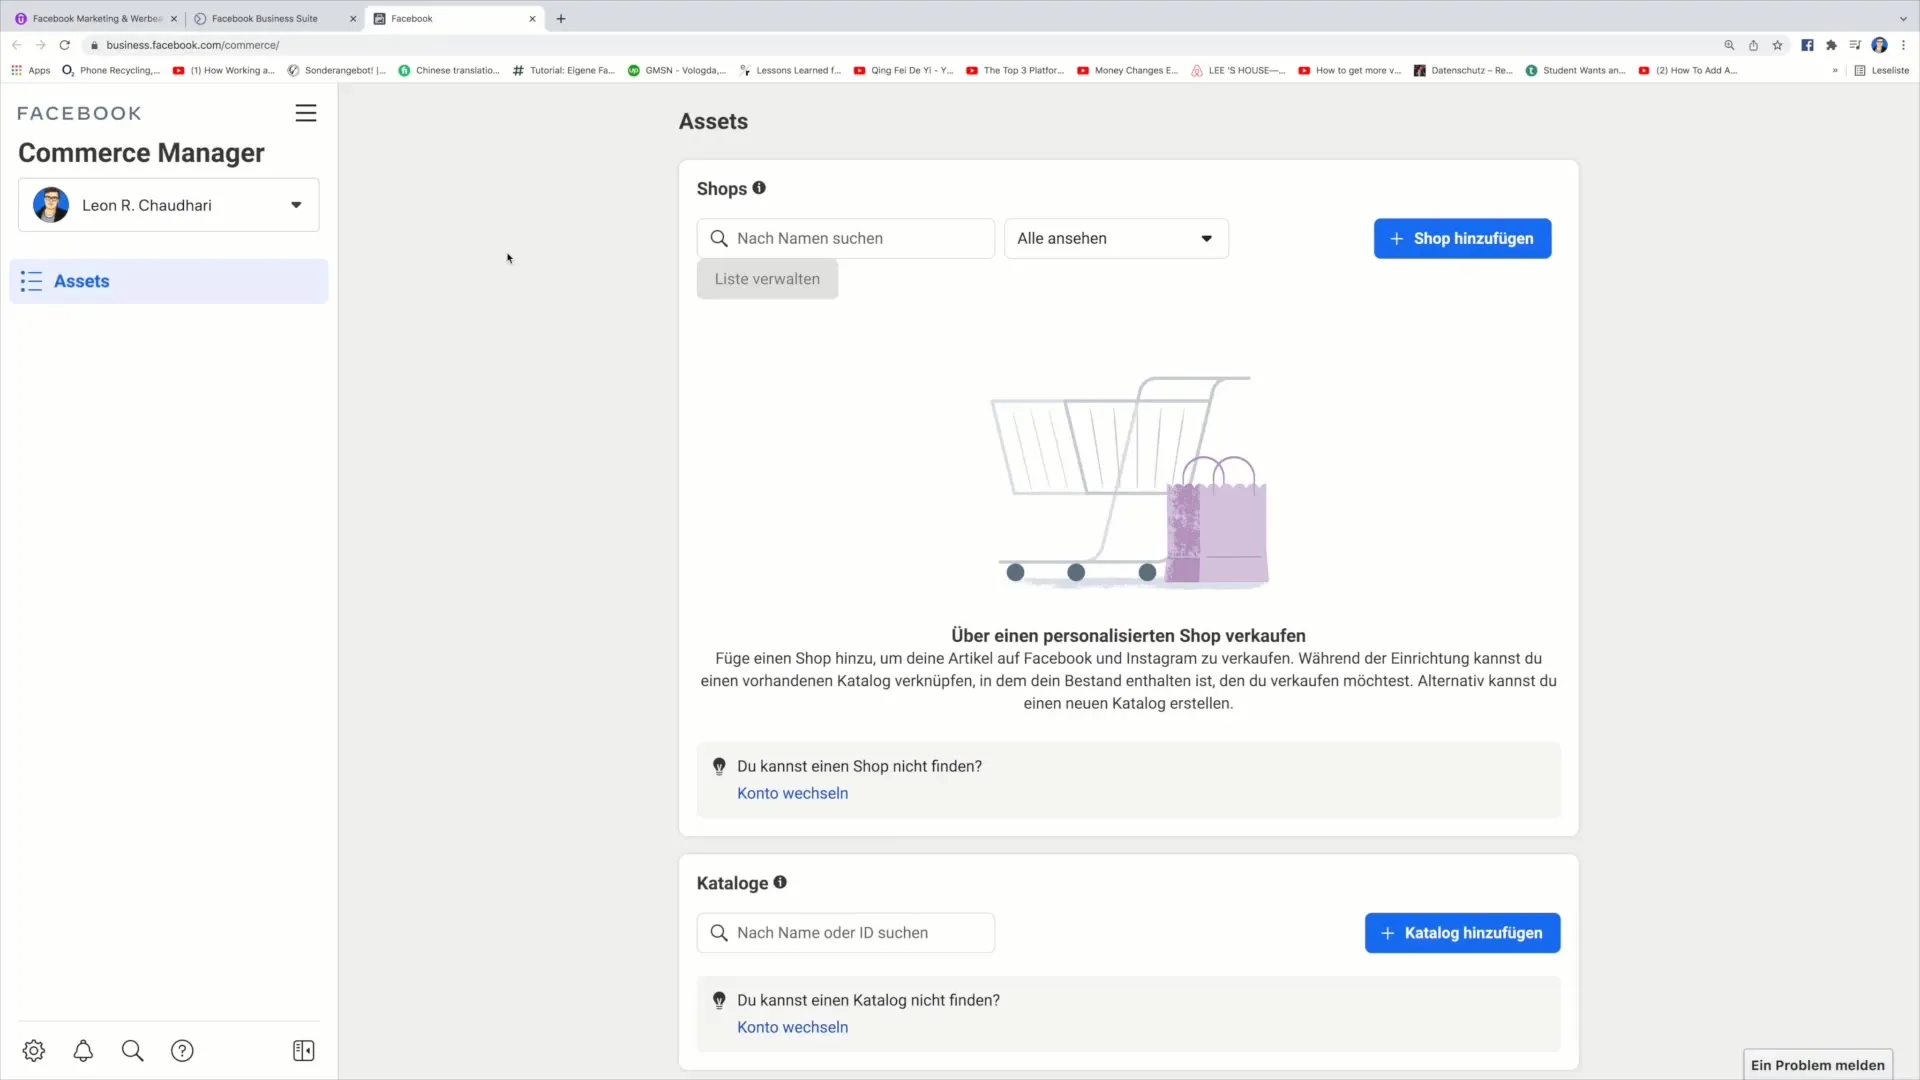The image size is (1920, 1080).
Task: Close the Facebook Marketing & Werbe tab
Action: (173, 18)
